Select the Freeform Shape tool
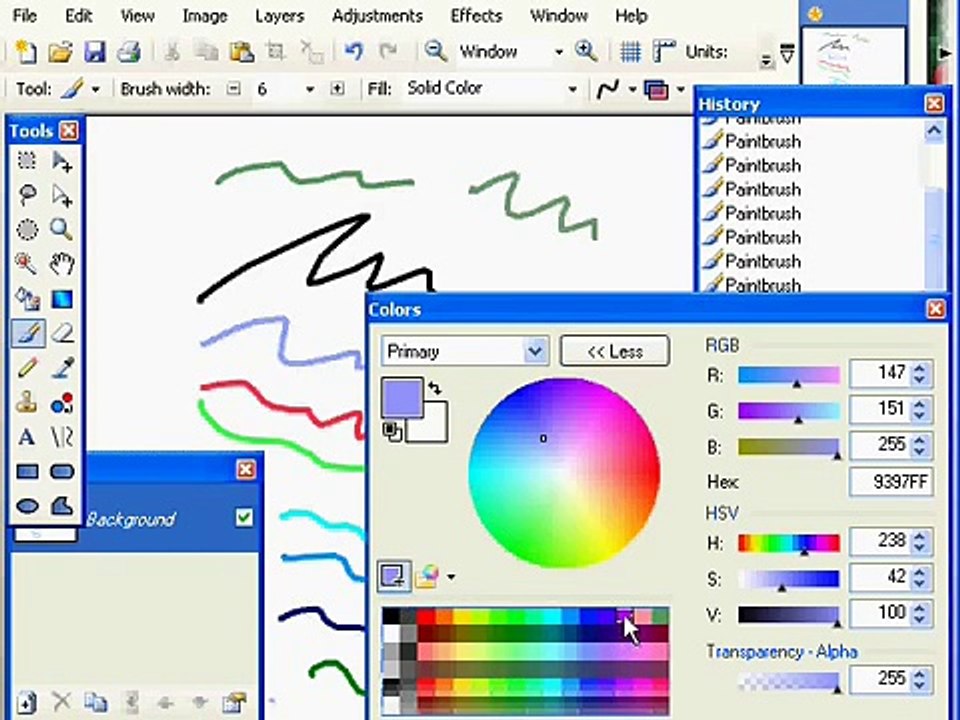This screenshot has height=720, width=960. tap(62, 506)
